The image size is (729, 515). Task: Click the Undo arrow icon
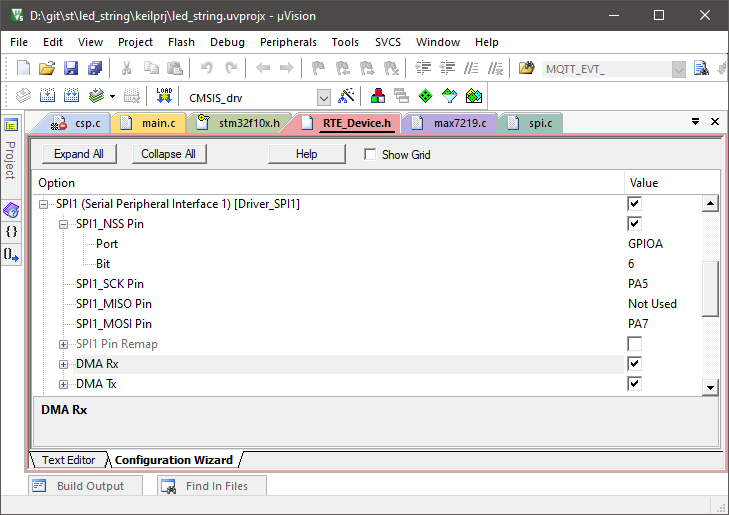tap(206, 68)
